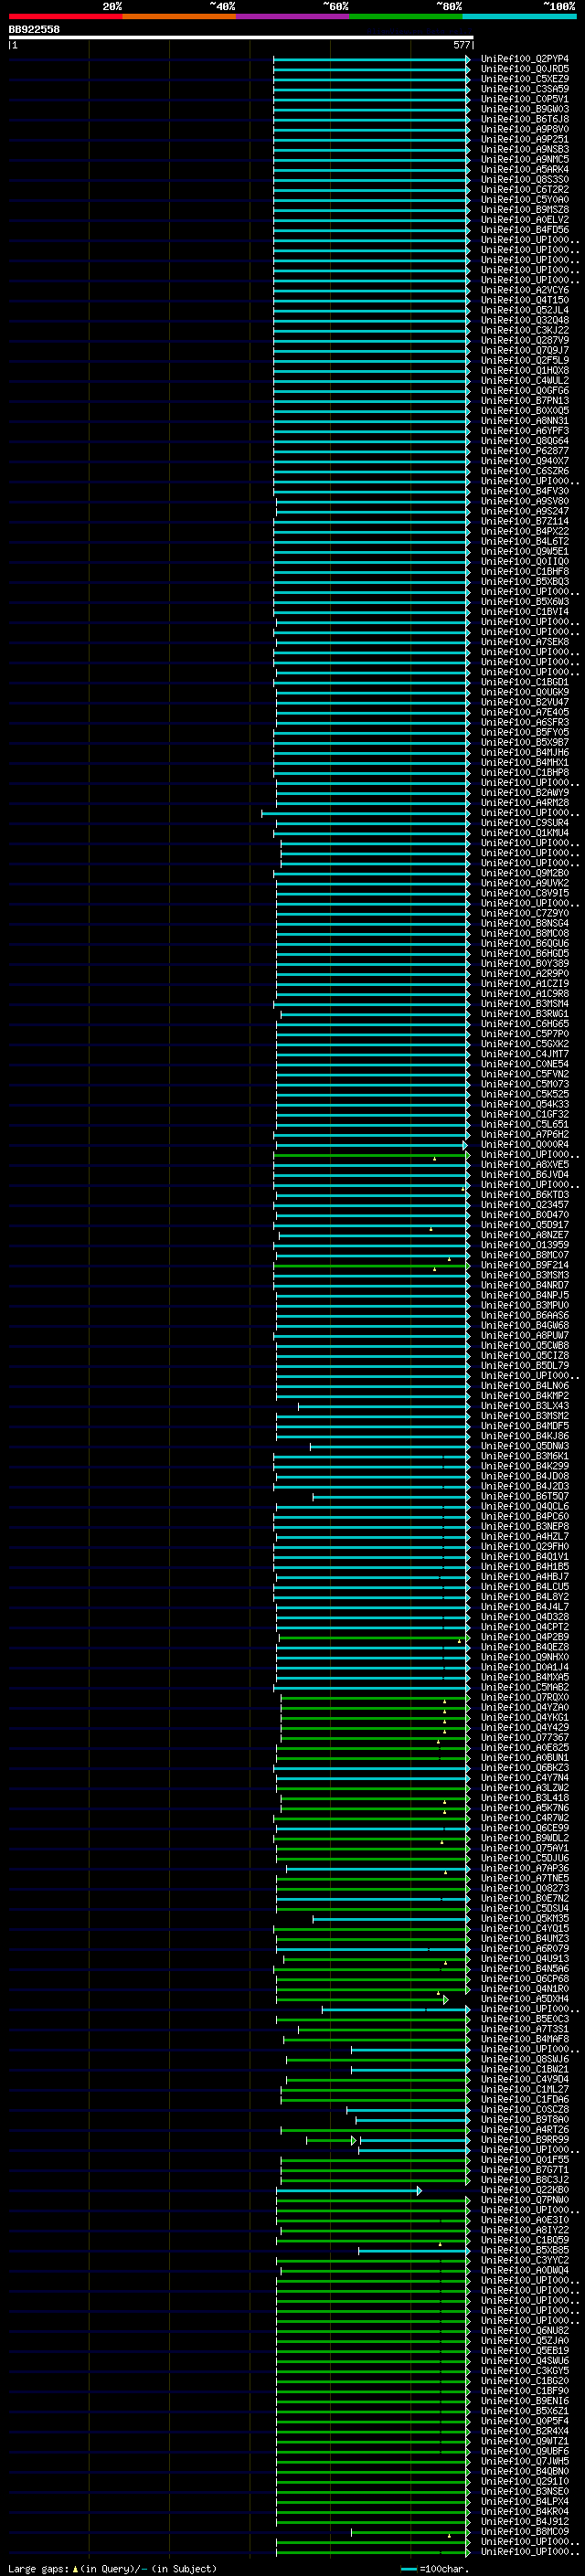Viewport: 585px width, 2576px height.
Task: Select the UniRef100_B7PN13 label
Action: click(x=525, y=401)
